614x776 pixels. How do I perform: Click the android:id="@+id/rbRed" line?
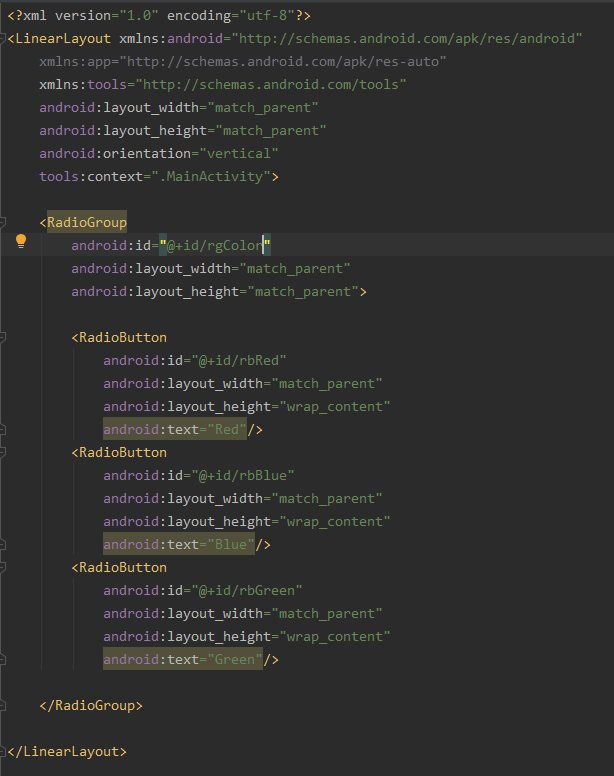click(x=194, y=360)
